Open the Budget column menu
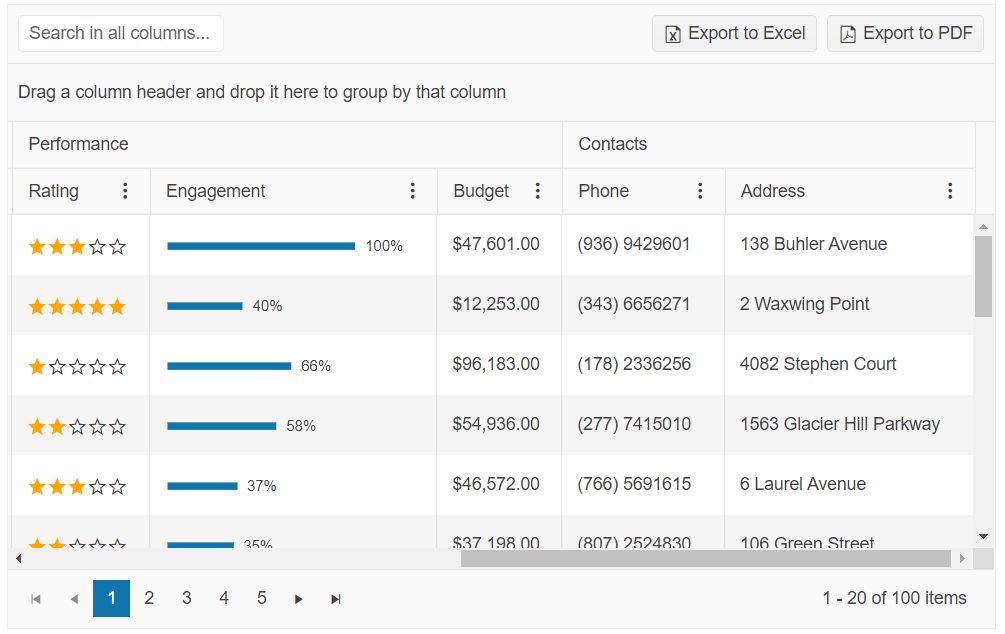Viewport: 1005px width, 634px height. click(538, 191)
